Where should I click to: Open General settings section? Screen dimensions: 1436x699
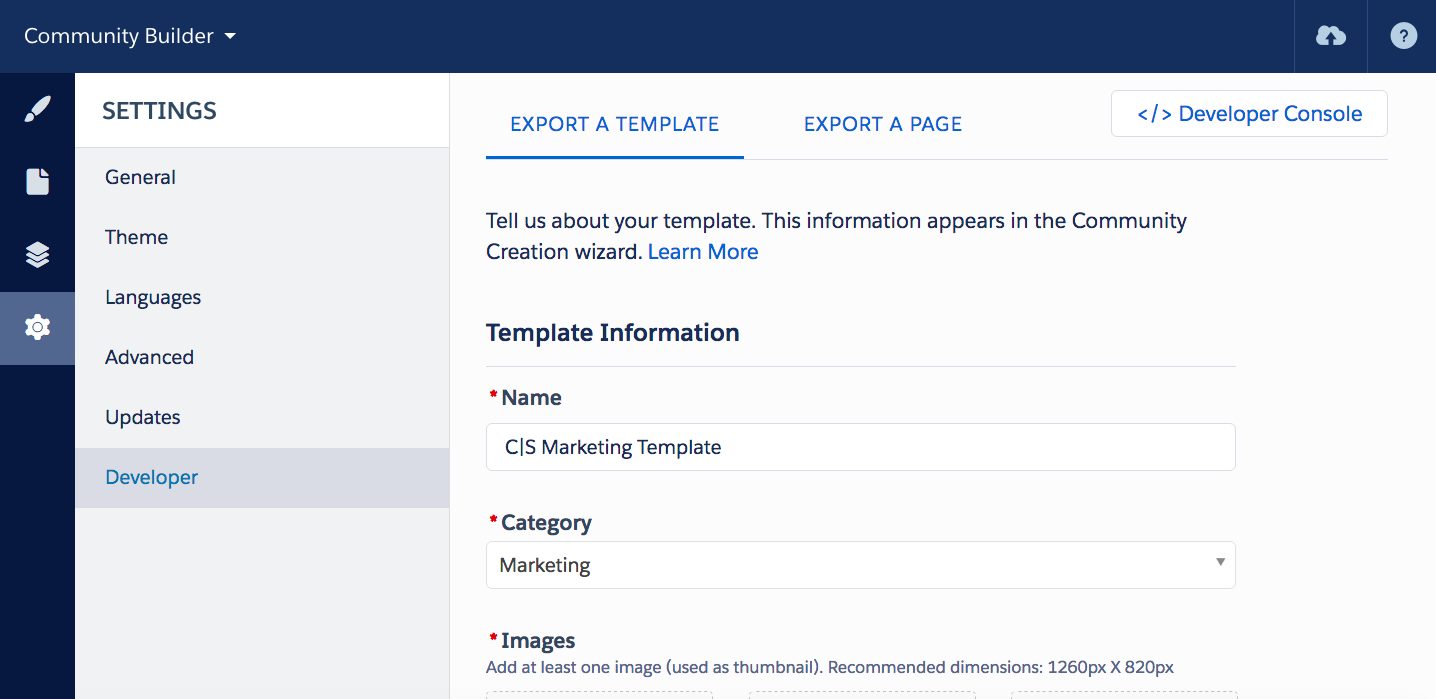click(262, 177)
